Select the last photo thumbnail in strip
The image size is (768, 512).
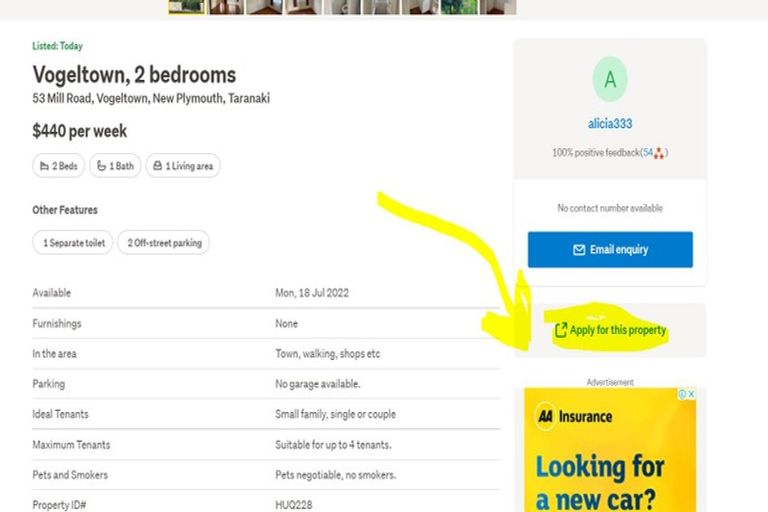pyautogui.click(x=497, y=6)
